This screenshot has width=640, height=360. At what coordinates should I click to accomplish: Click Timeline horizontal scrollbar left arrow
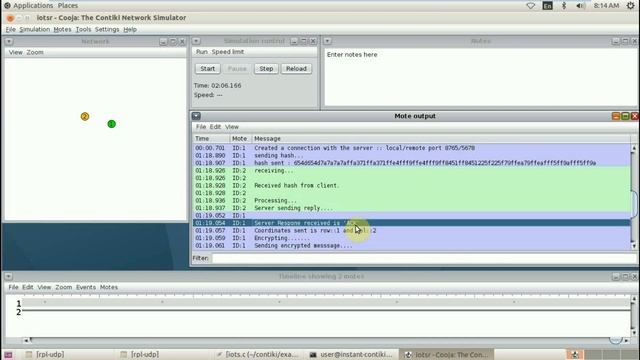pyautogui.click(x=26, y=340)
